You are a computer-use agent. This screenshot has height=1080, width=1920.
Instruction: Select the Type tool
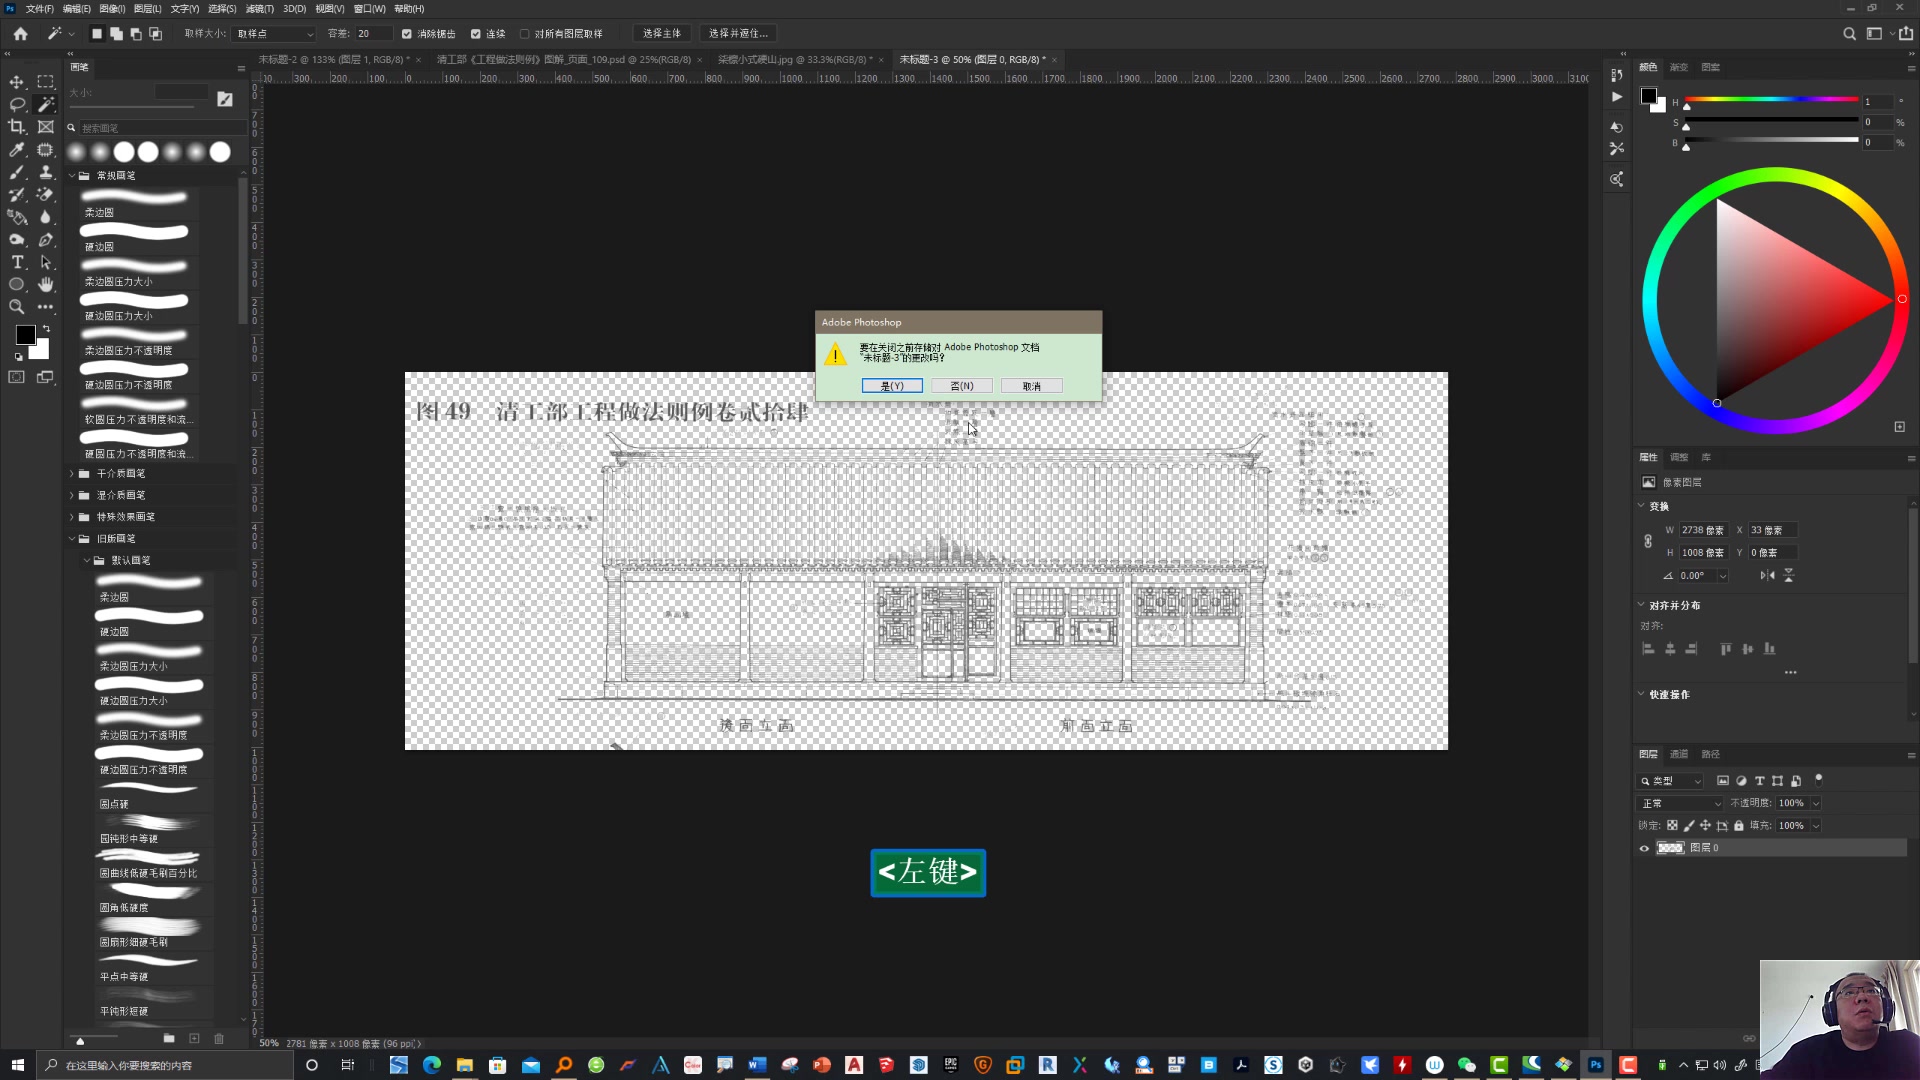point(17,262)
